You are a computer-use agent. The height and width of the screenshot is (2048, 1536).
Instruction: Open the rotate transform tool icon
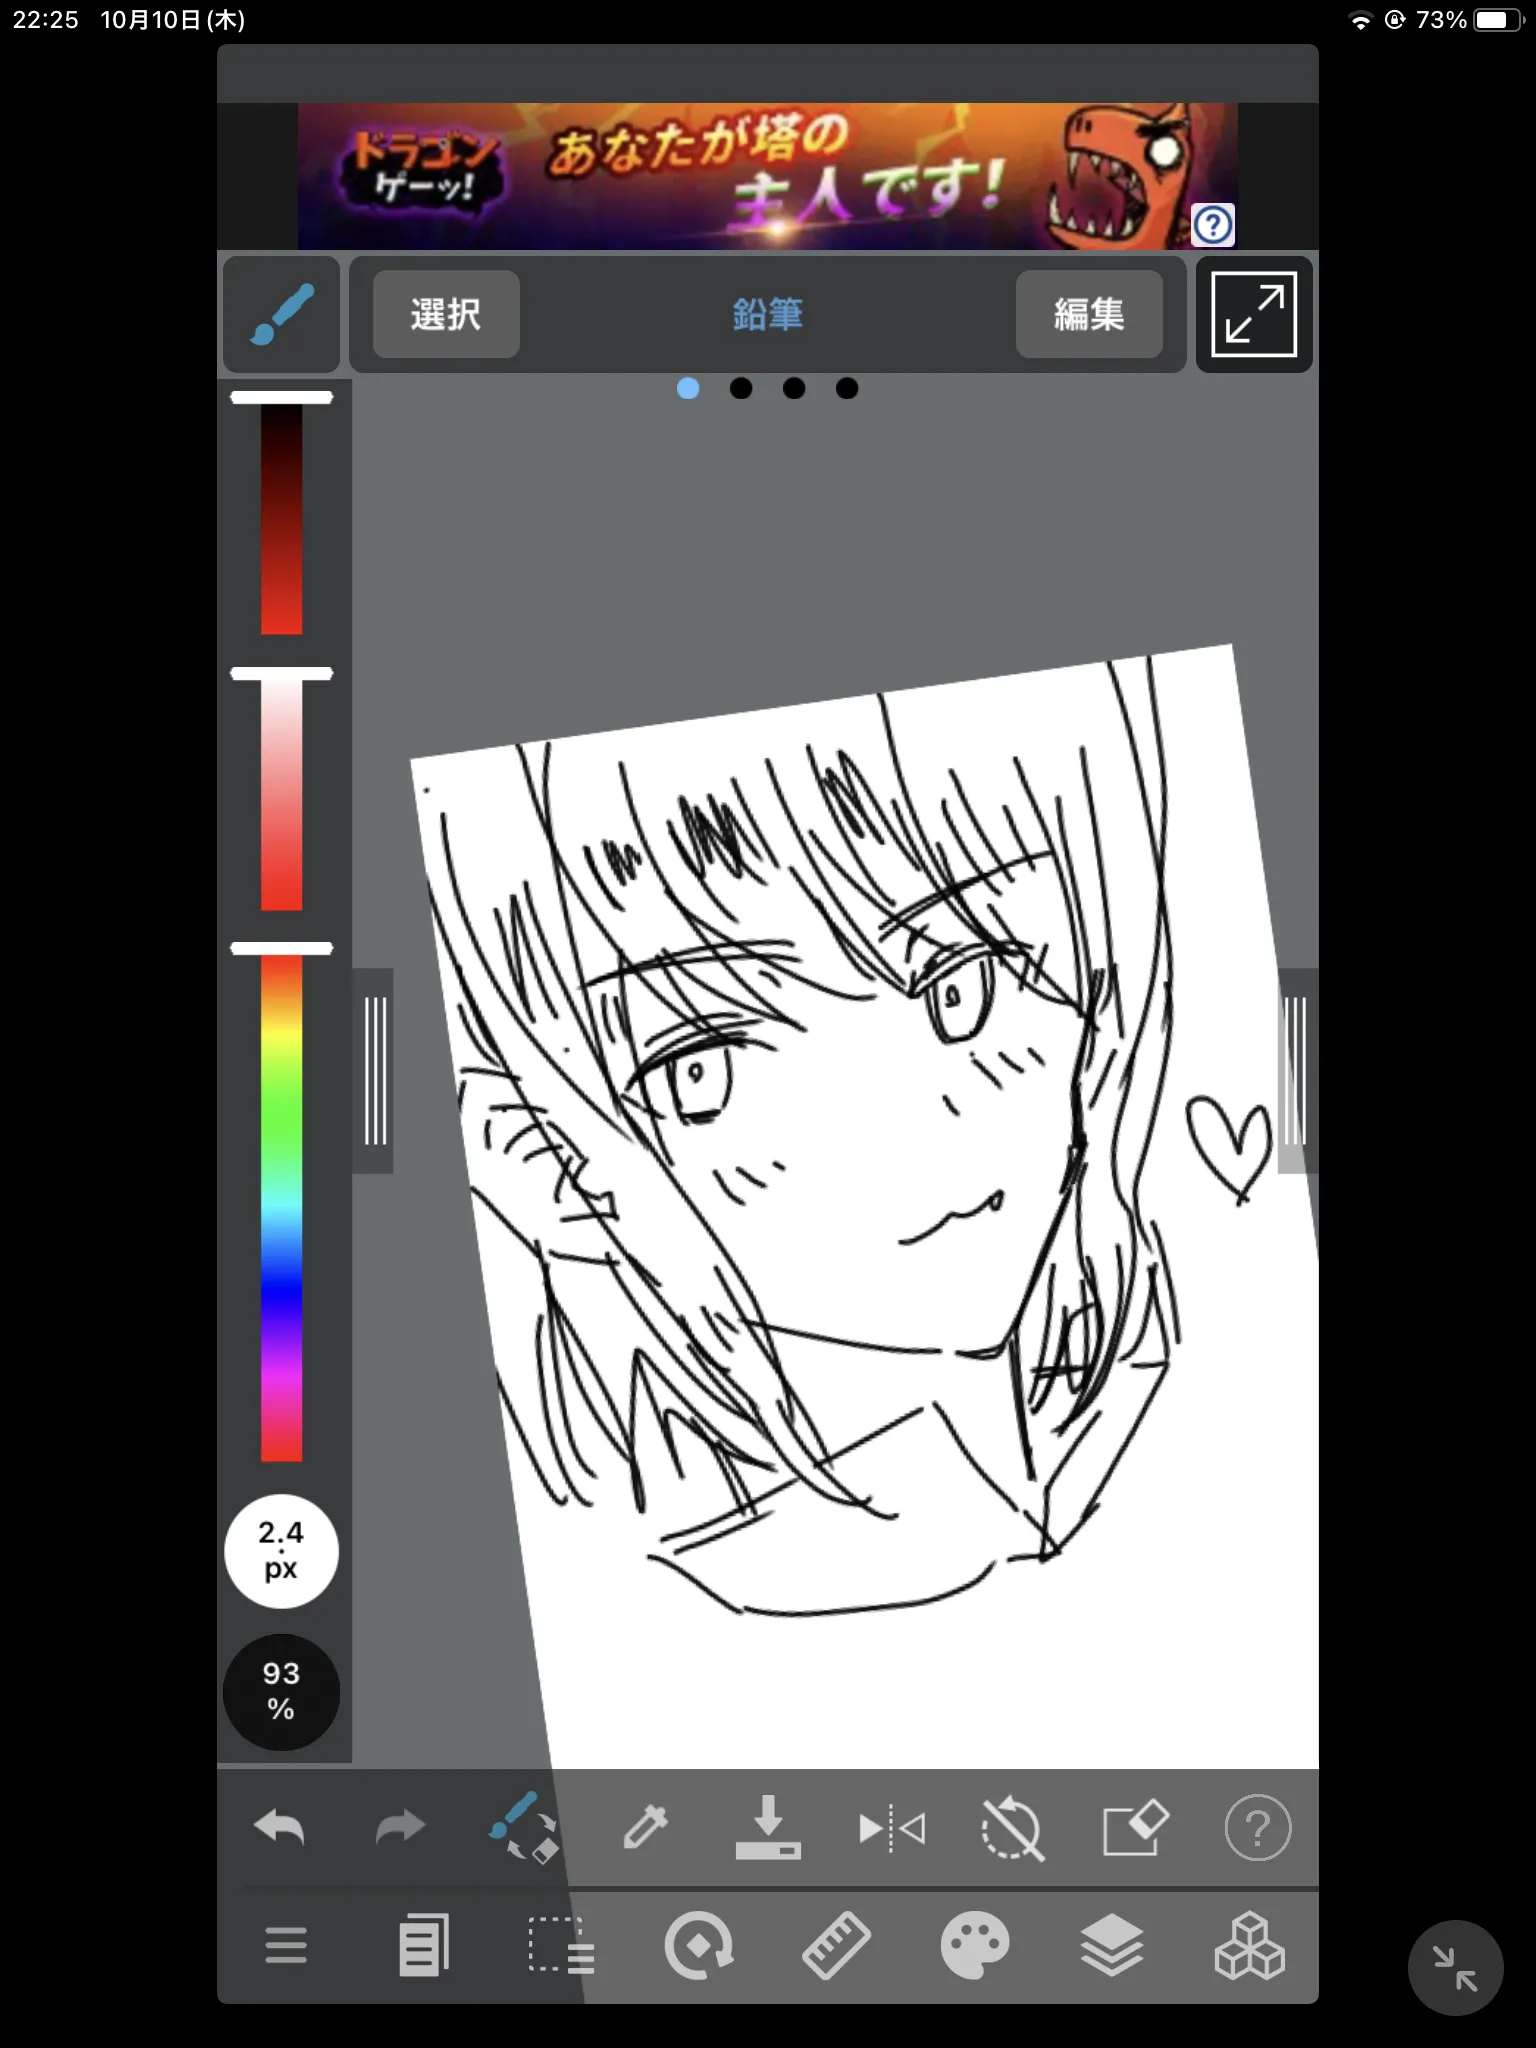[699, 1945]
